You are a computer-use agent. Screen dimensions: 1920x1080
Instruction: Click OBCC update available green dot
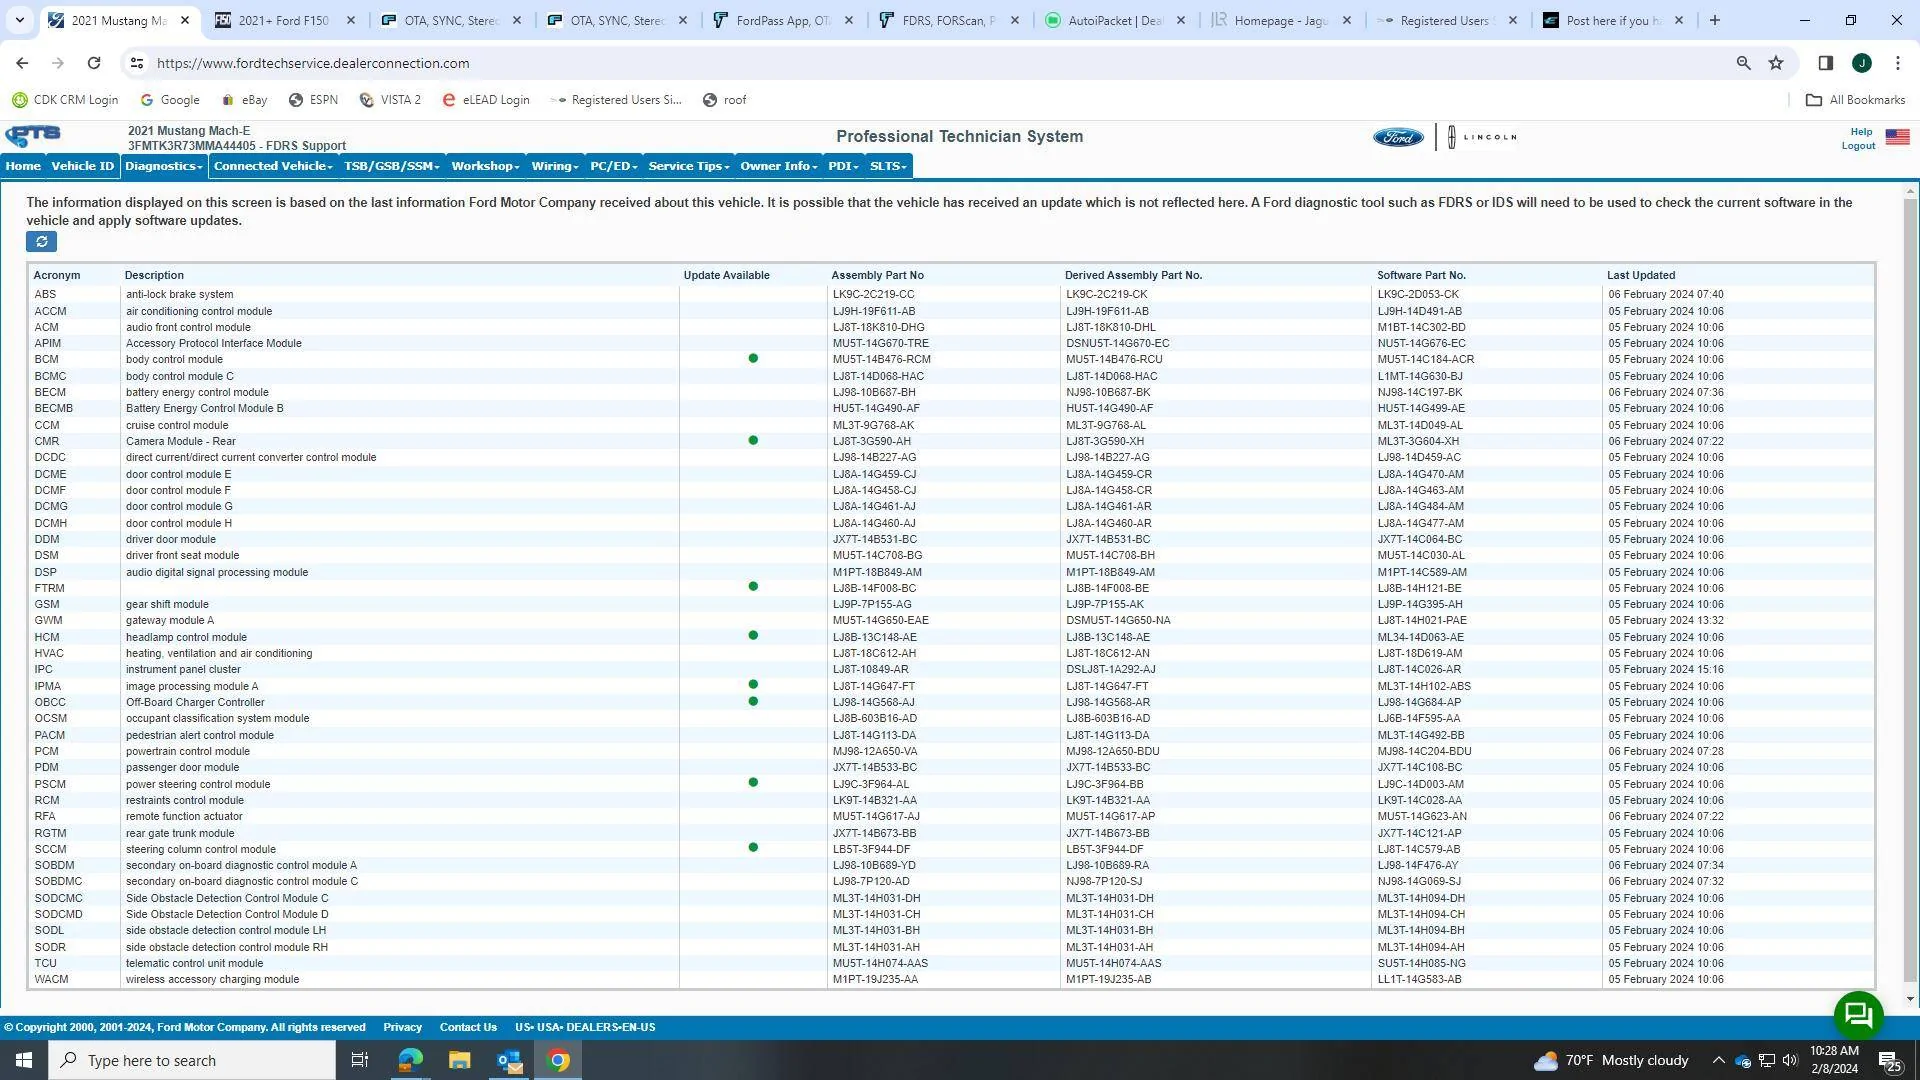click(x=753, y=701)
